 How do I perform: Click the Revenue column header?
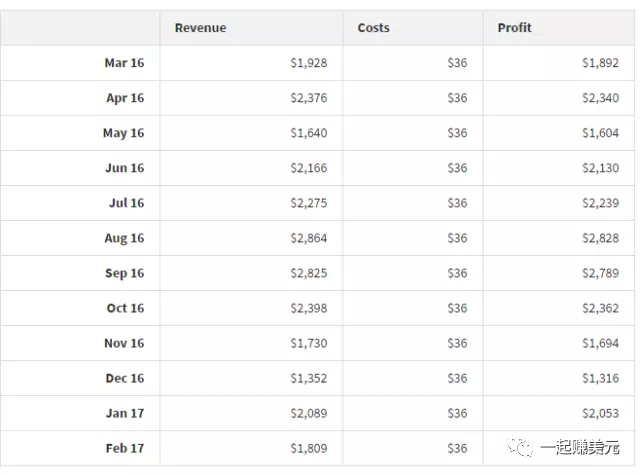coord(200,28)
